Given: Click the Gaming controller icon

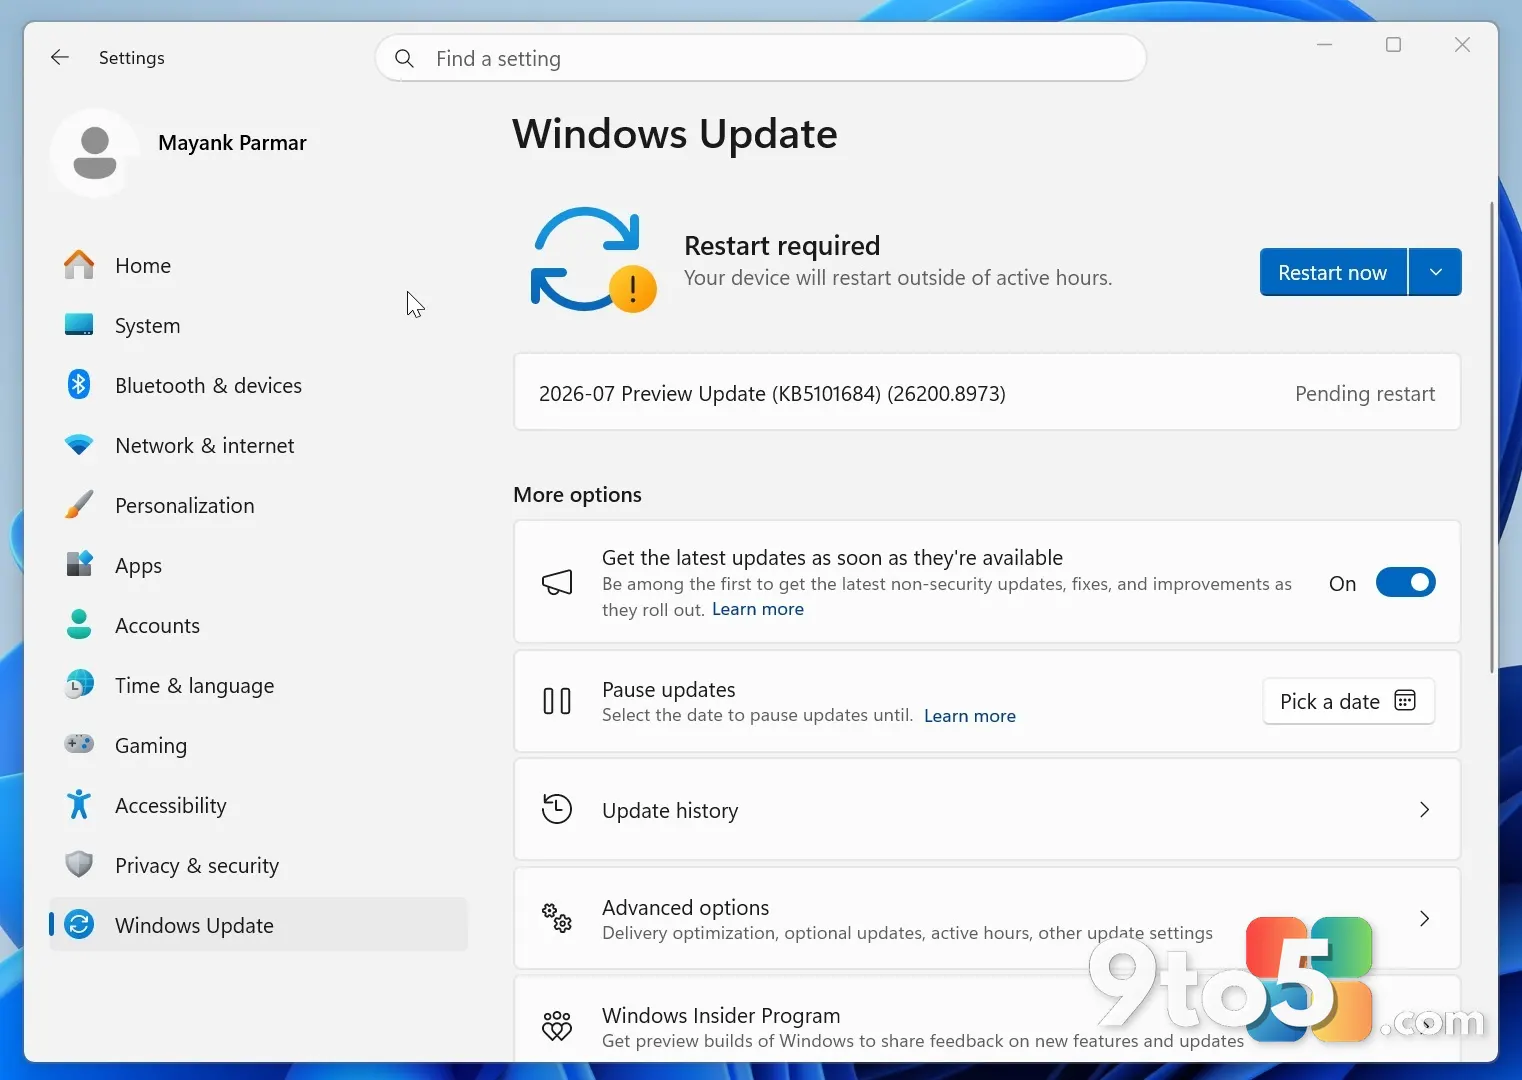Looking at the screenshot, I should tap(79, 744).
